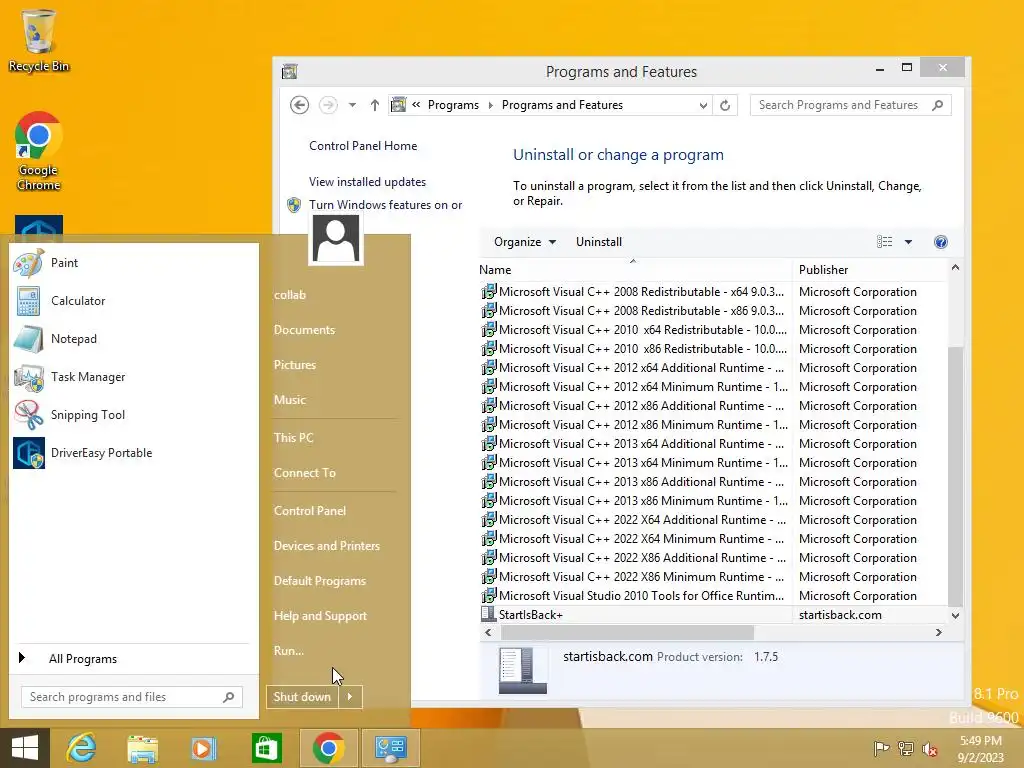Open Help in Programs and Features
The height and width of the screenshot is (768, 1024).
pyautogui.click(x=940, y=242)
